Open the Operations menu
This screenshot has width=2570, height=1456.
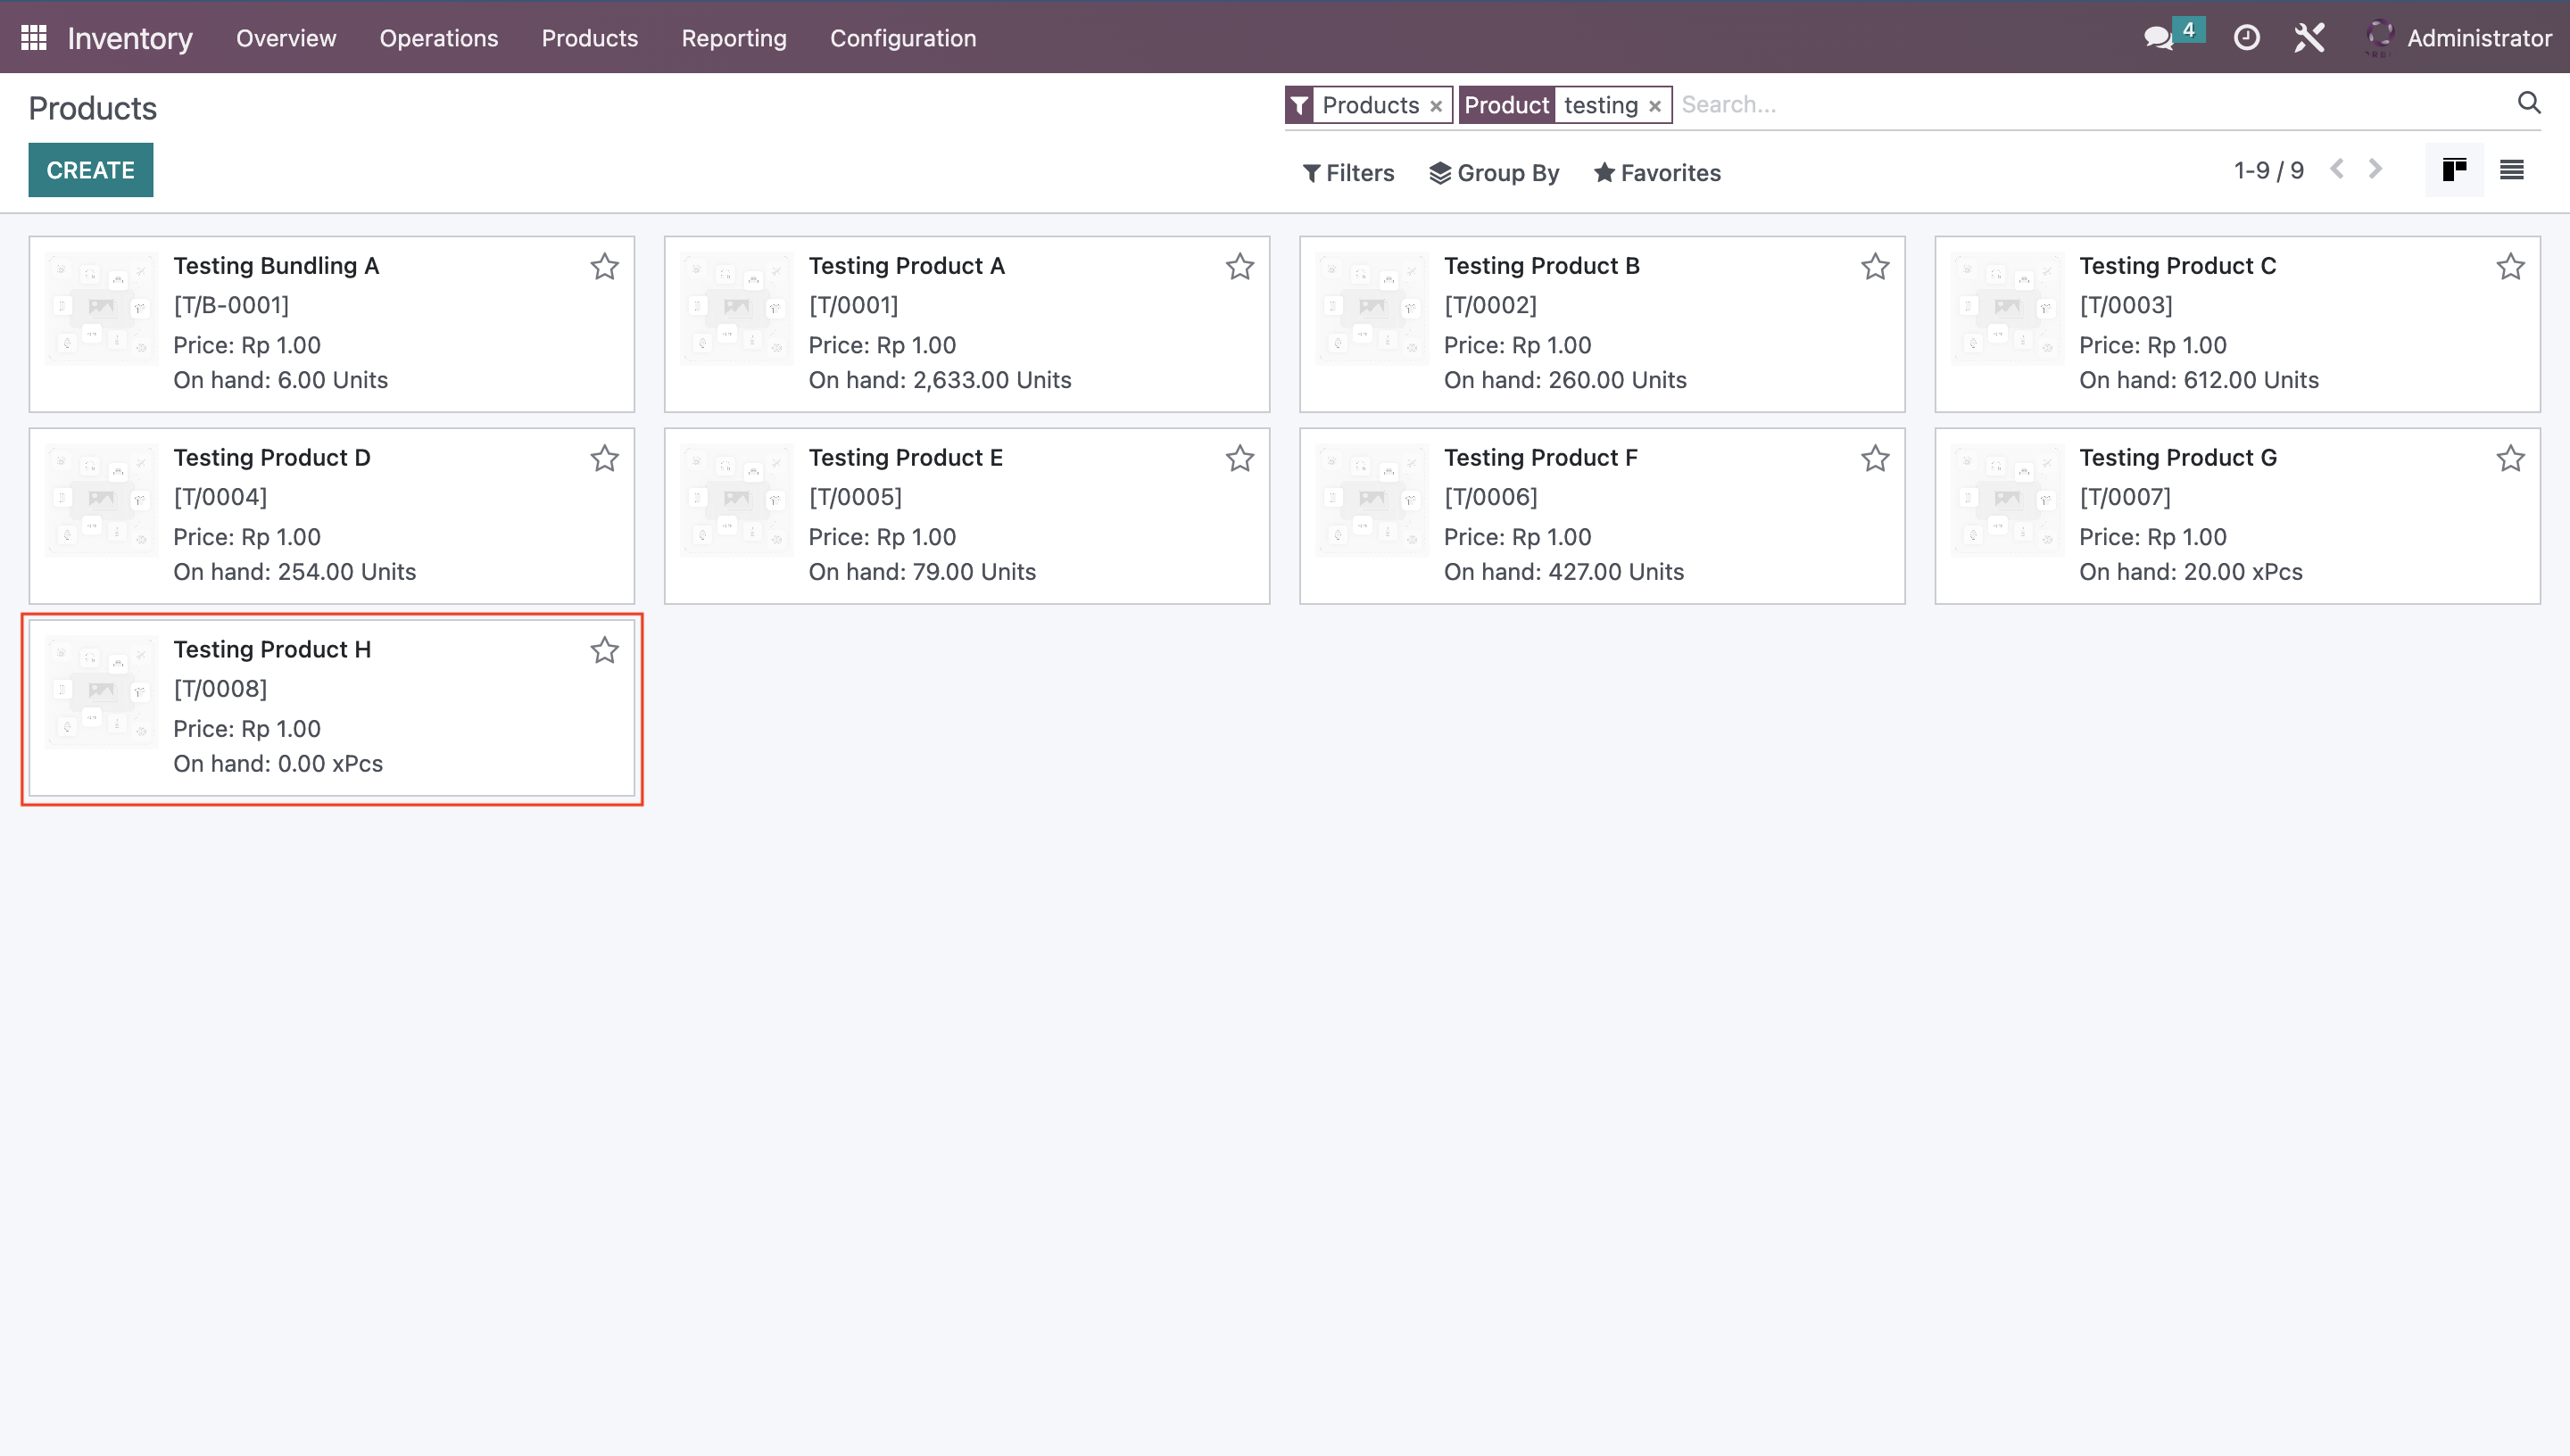click(x=439, y=38)
